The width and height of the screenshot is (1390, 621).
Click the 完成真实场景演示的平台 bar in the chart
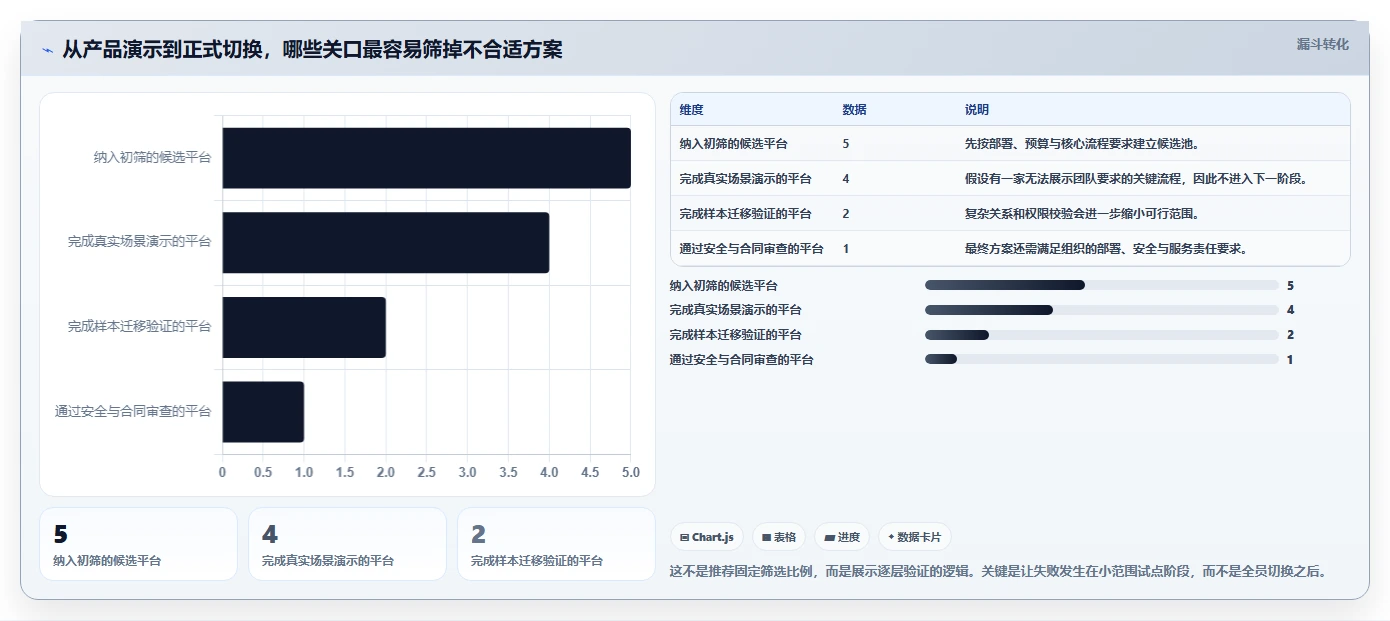pos(385,242)
